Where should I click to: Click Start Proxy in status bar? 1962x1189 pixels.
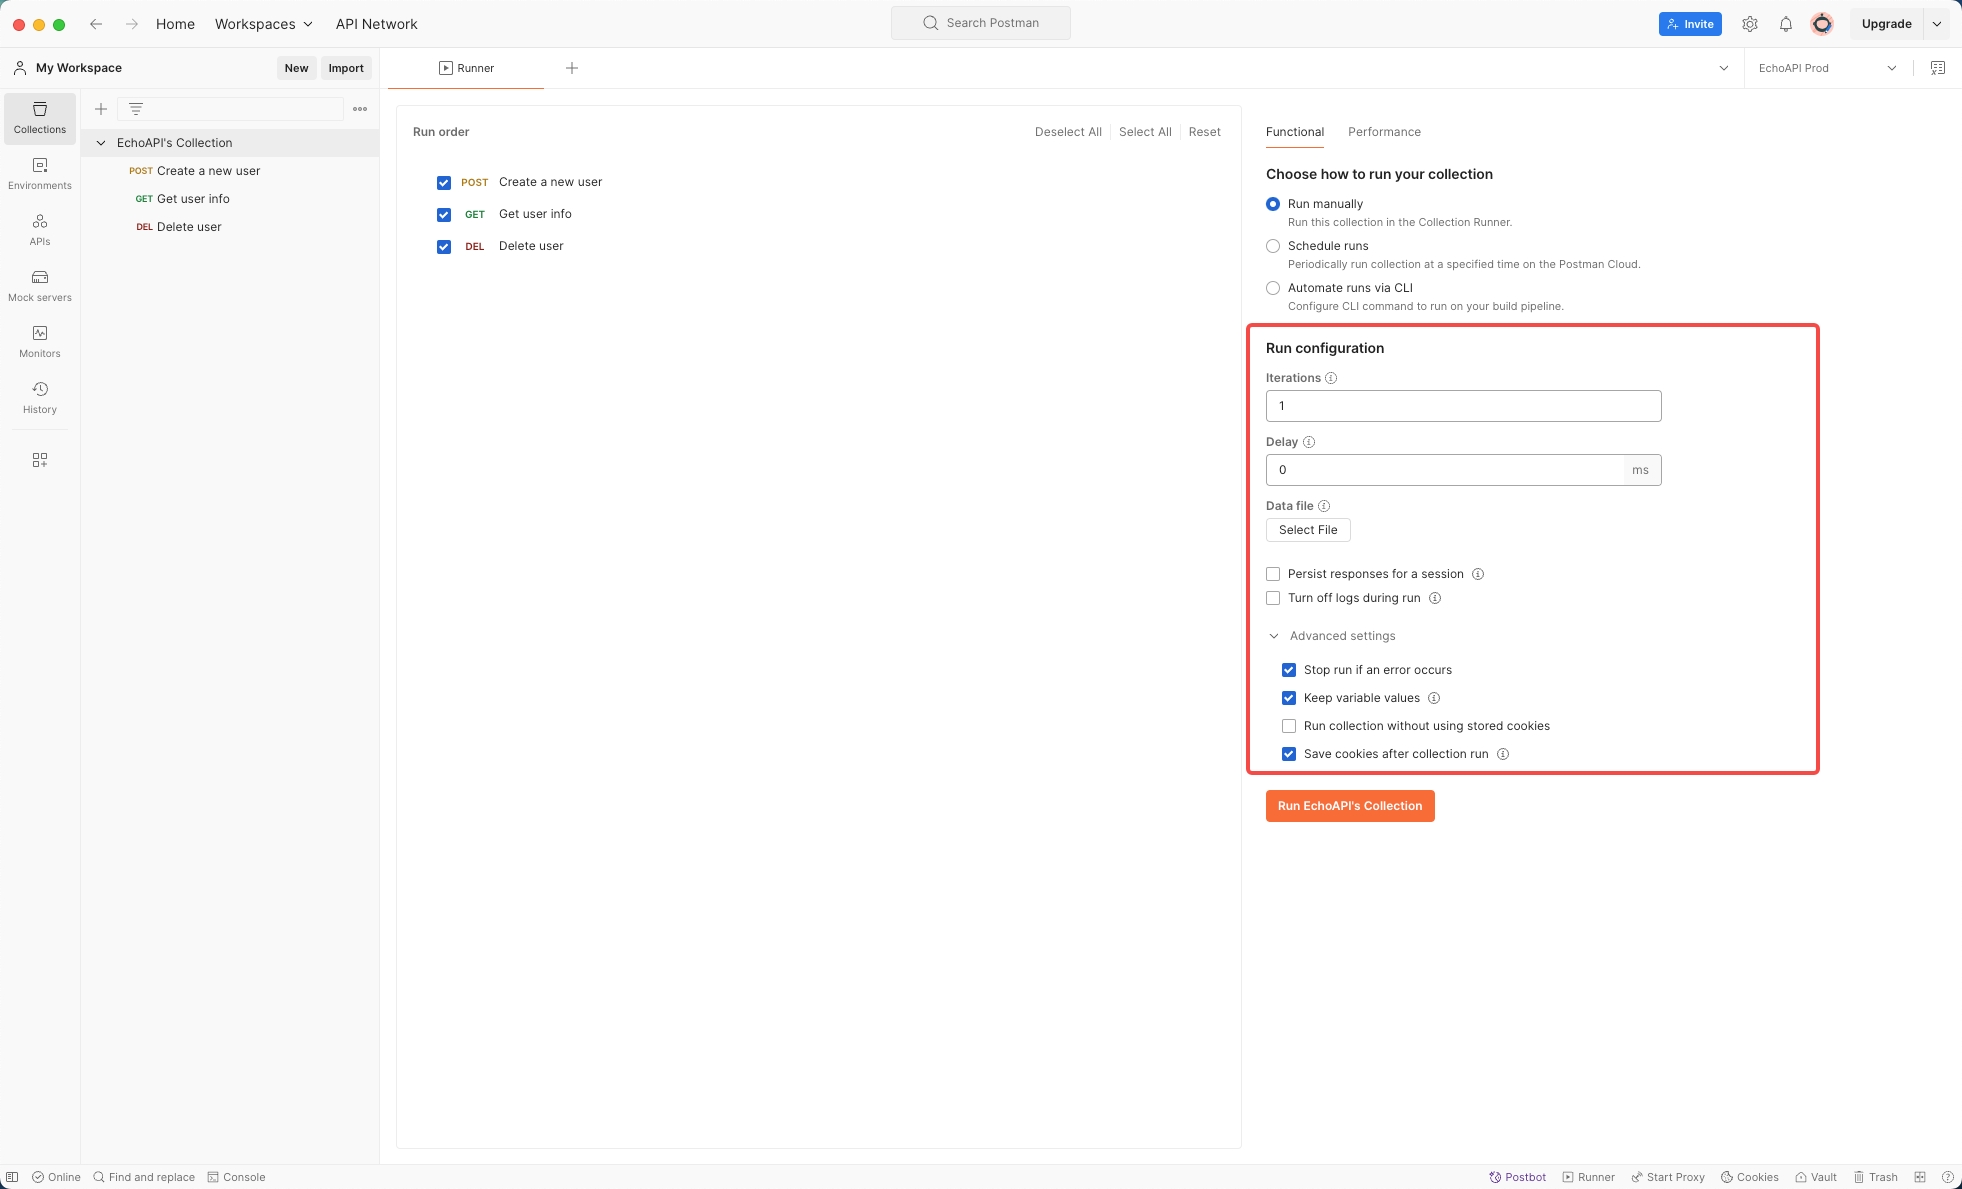tap(1668, 1177)
